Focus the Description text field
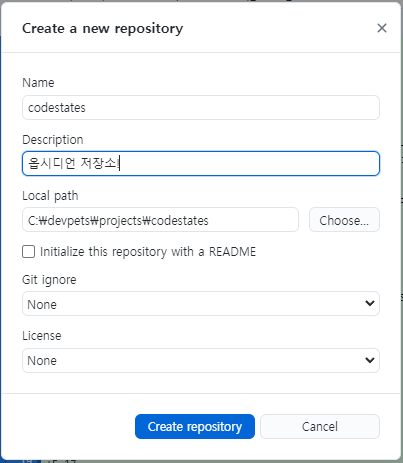This screenshot has width=403, height=463. tap(201, 164)
